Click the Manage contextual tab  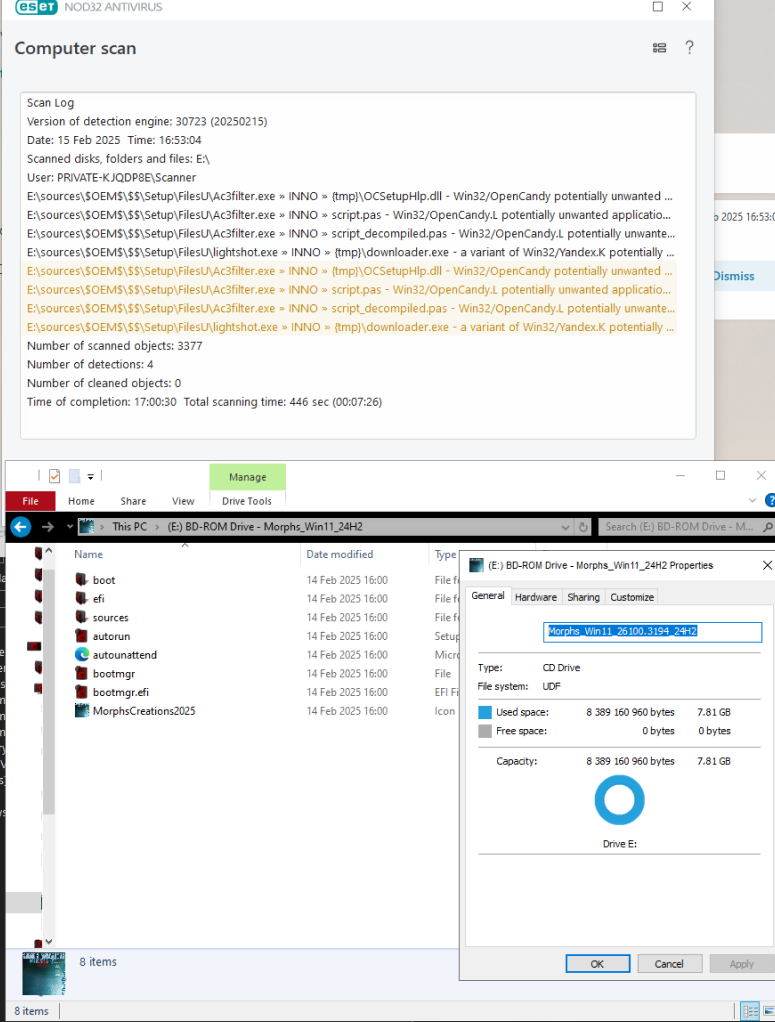[248, 477]
